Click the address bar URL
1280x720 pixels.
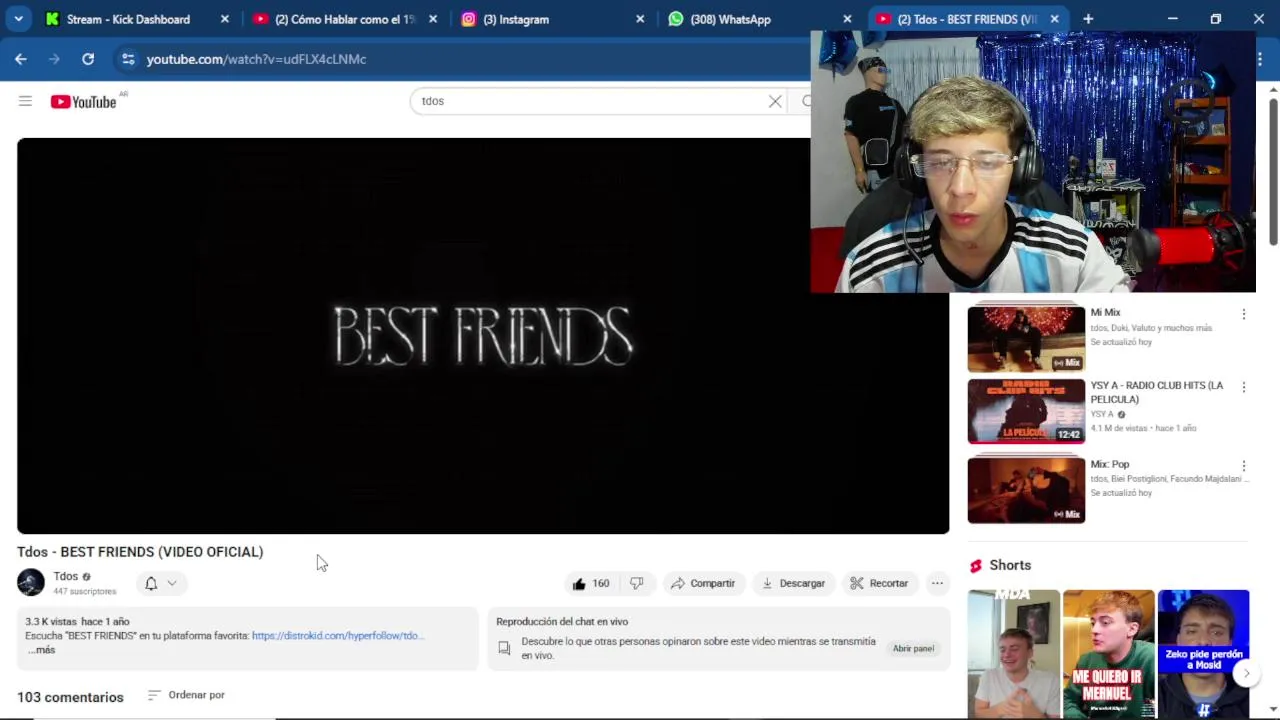click(x=256, y=59)
